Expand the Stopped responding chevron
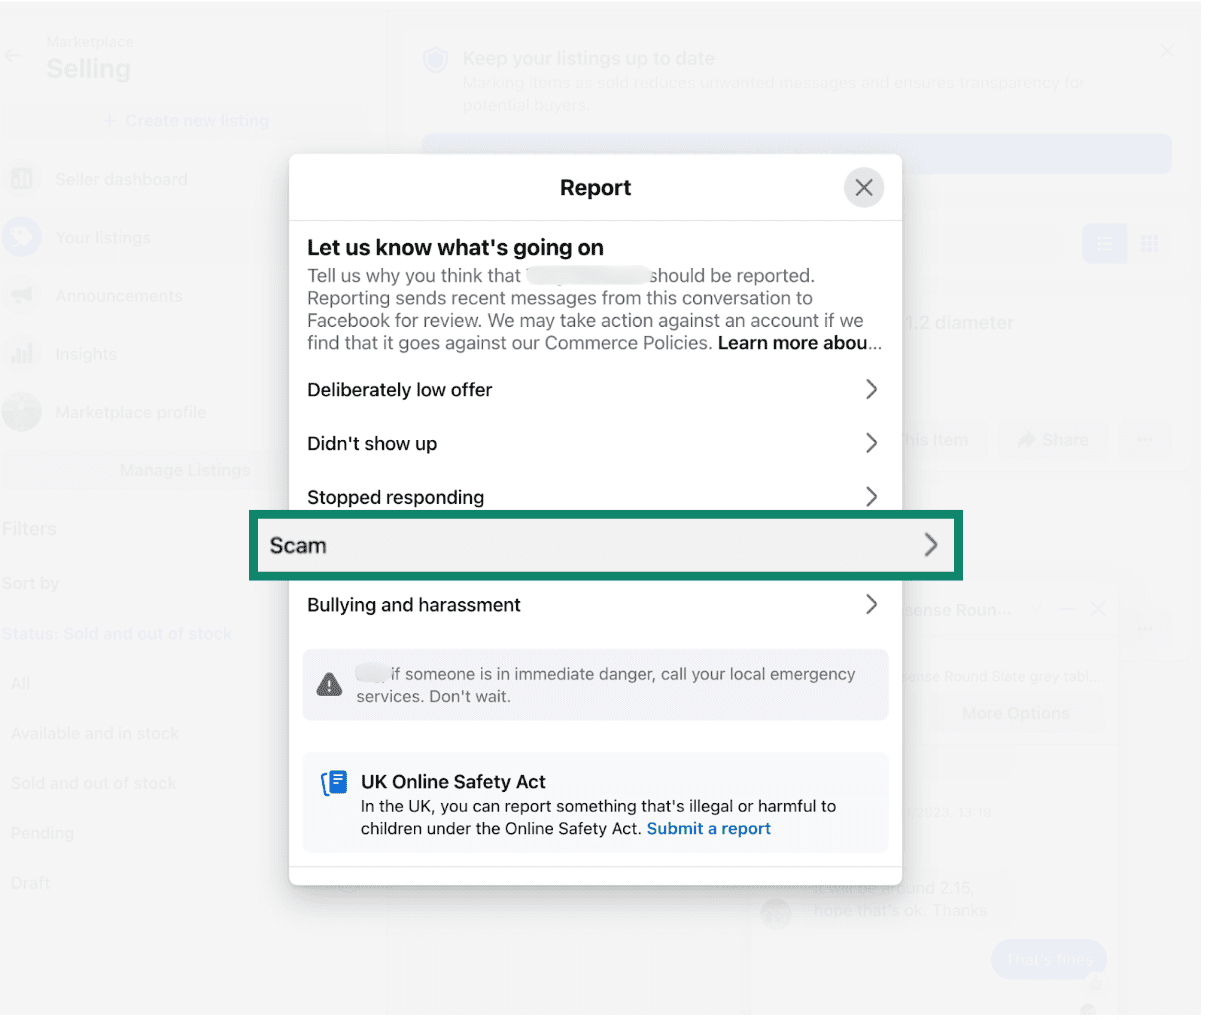Viewport: 1212px width, 1020px height. coord(870,497)
